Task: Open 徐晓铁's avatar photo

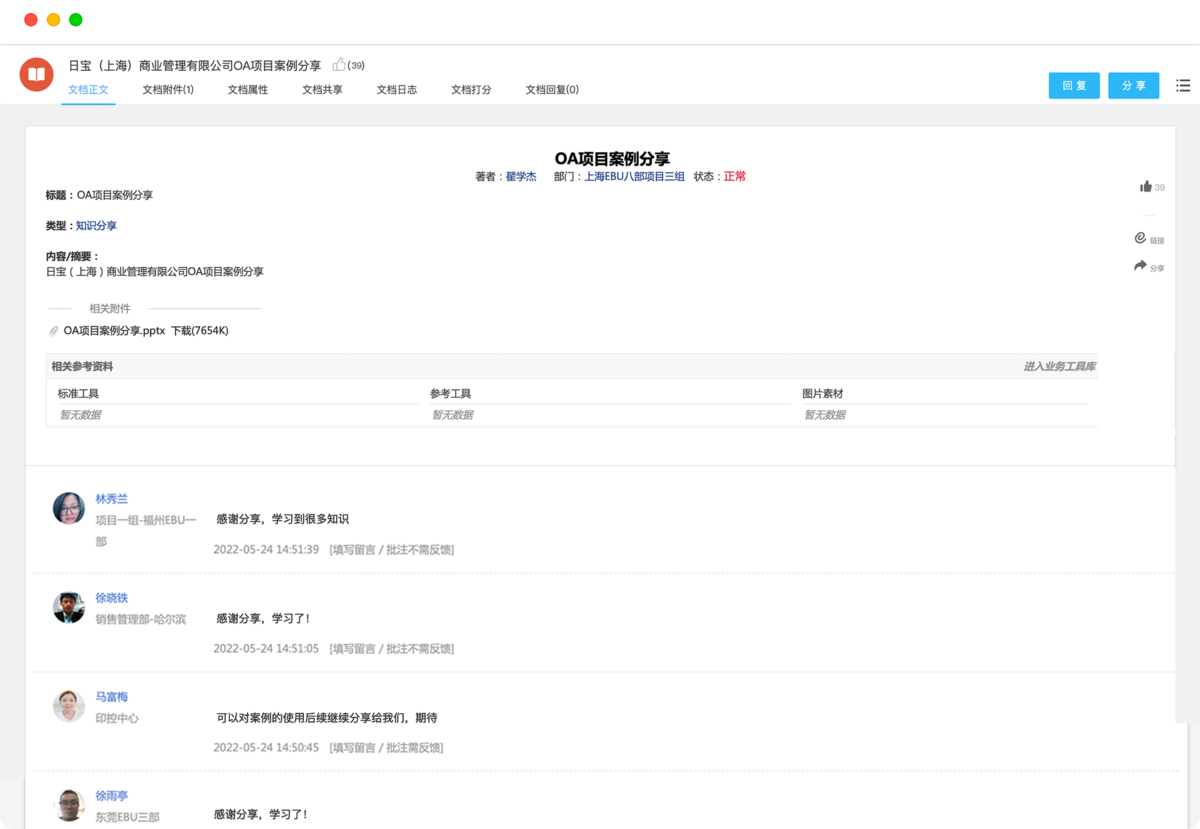Action: pos(69,607)
